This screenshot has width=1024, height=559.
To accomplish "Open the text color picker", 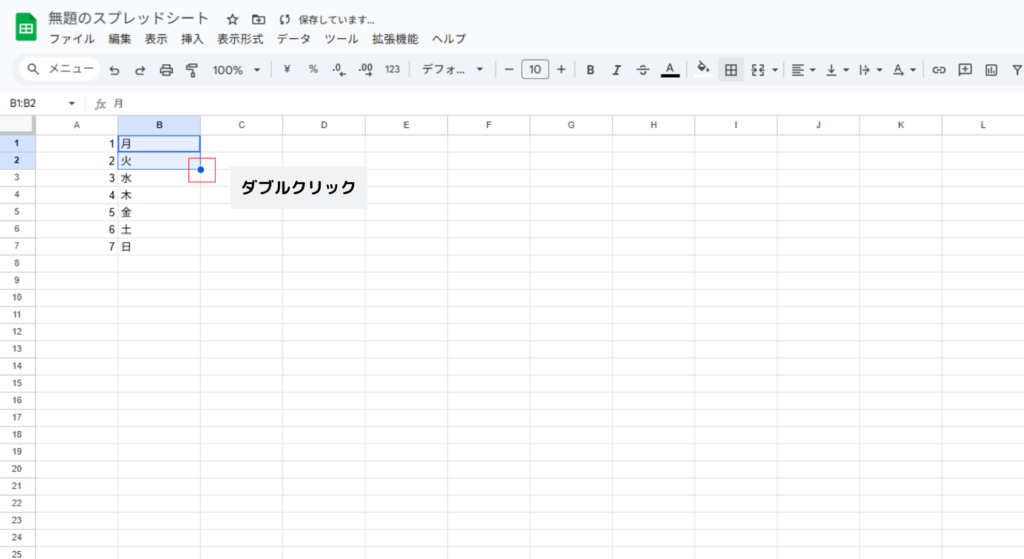I will click(x=670, y=70).
